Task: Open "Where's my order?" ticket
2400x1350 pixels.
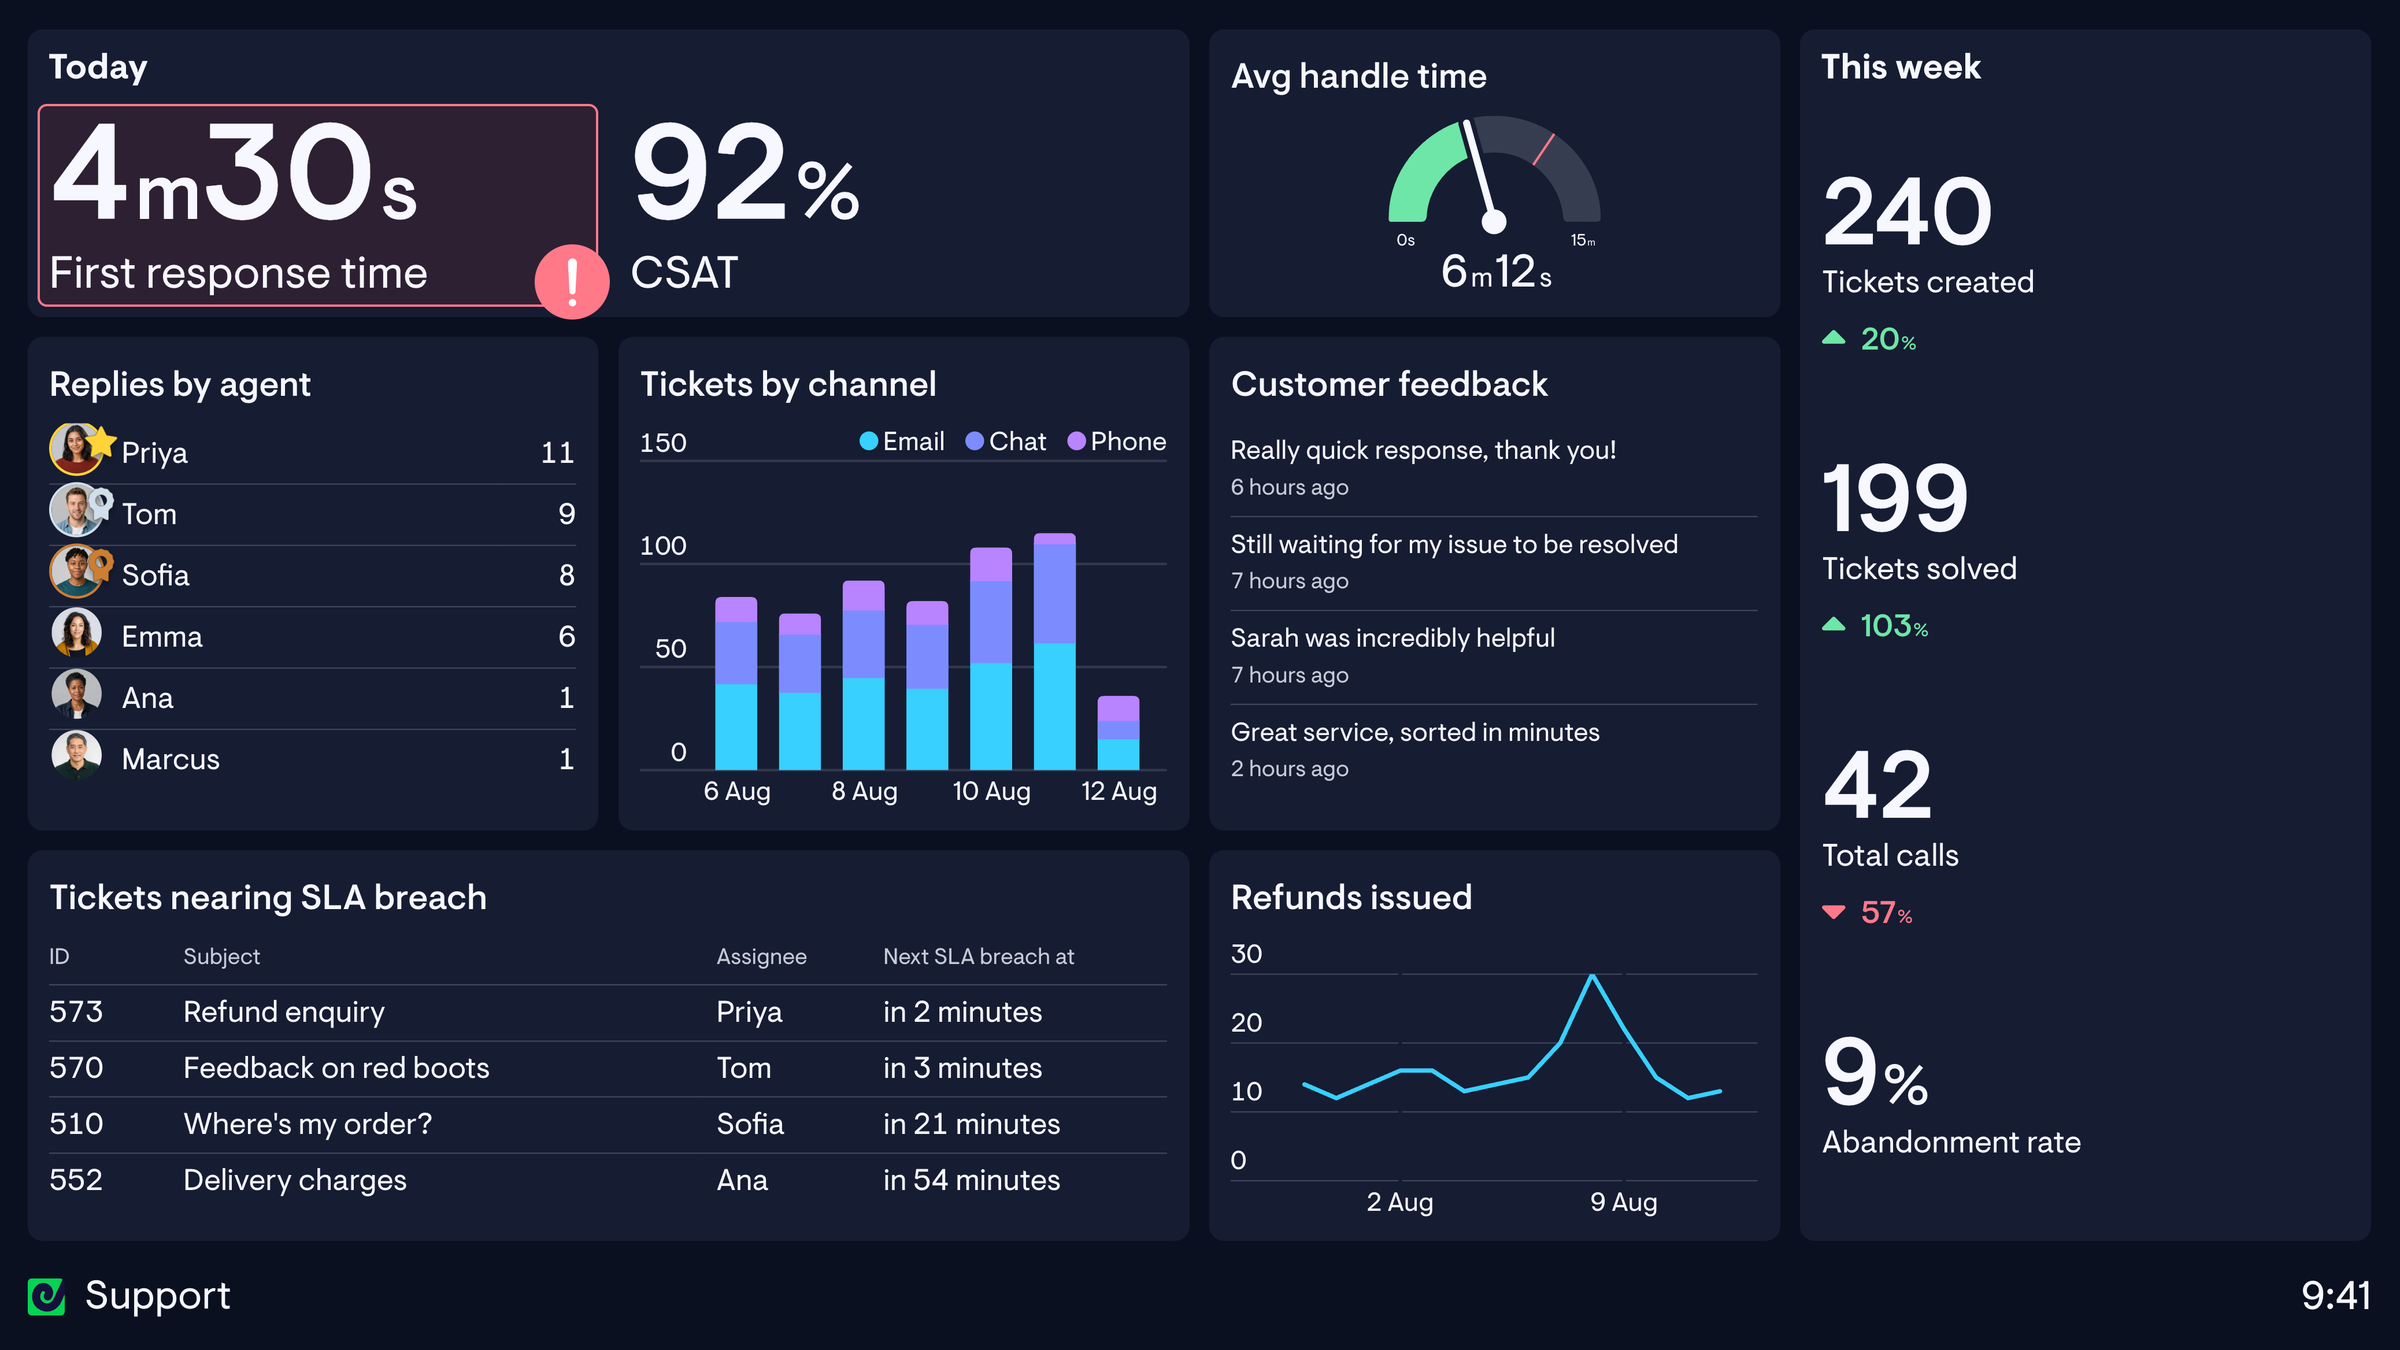Action: [308, 1124]
